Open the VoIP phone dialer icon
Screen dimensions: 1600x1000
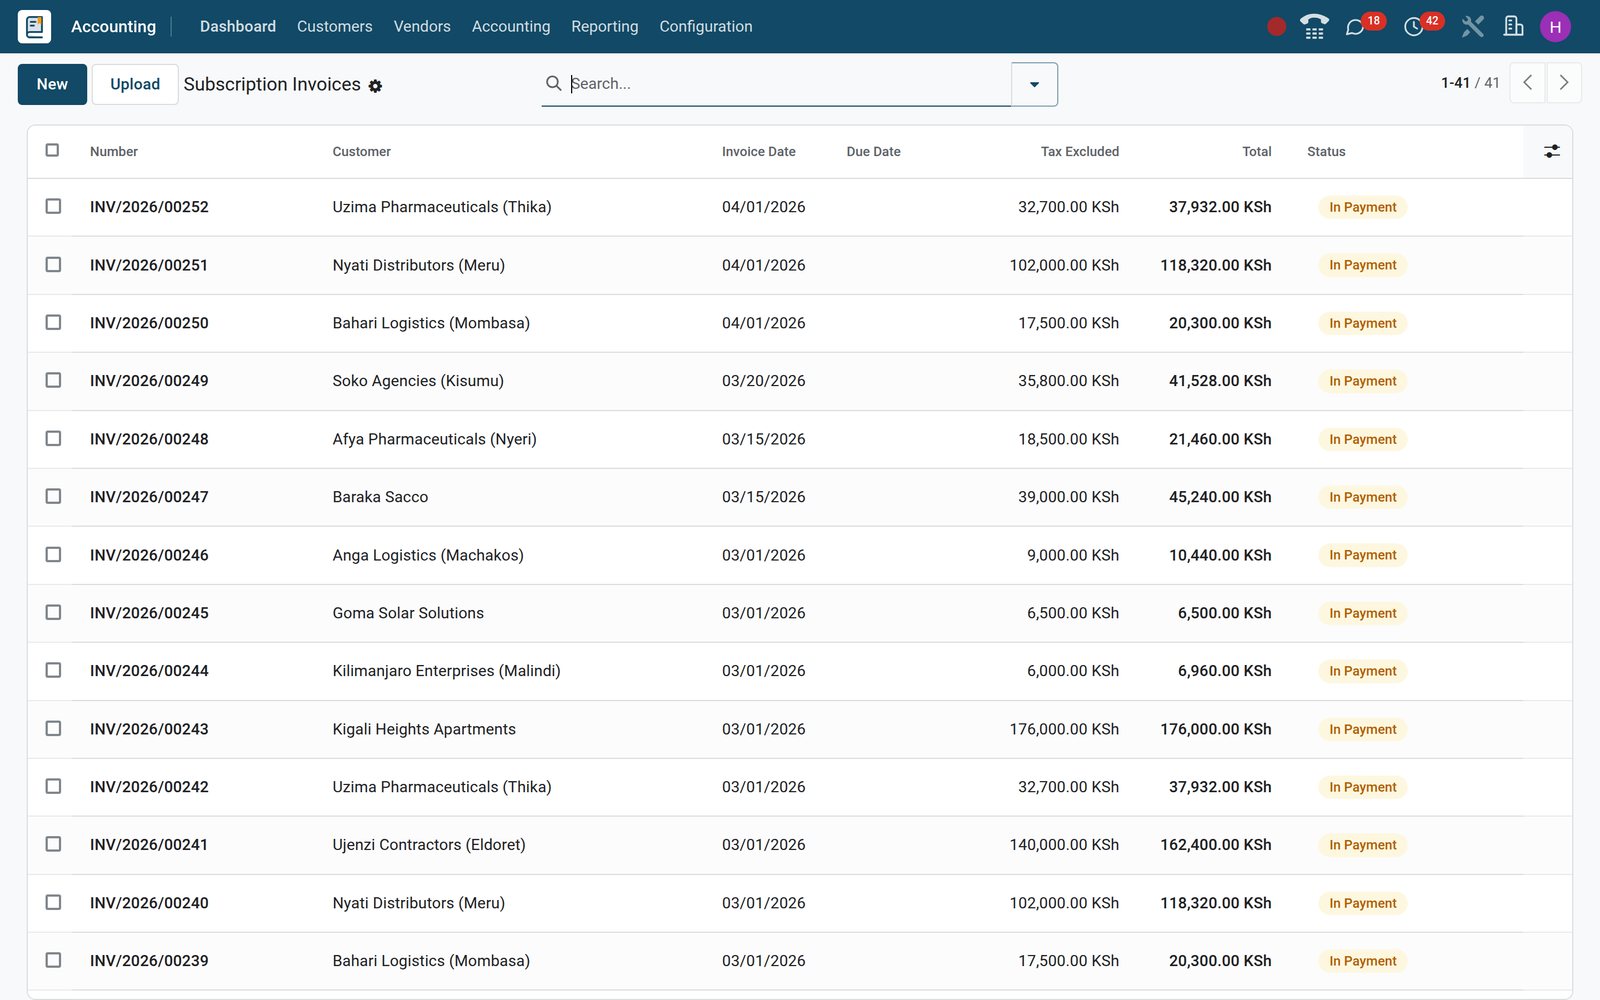1314,27
